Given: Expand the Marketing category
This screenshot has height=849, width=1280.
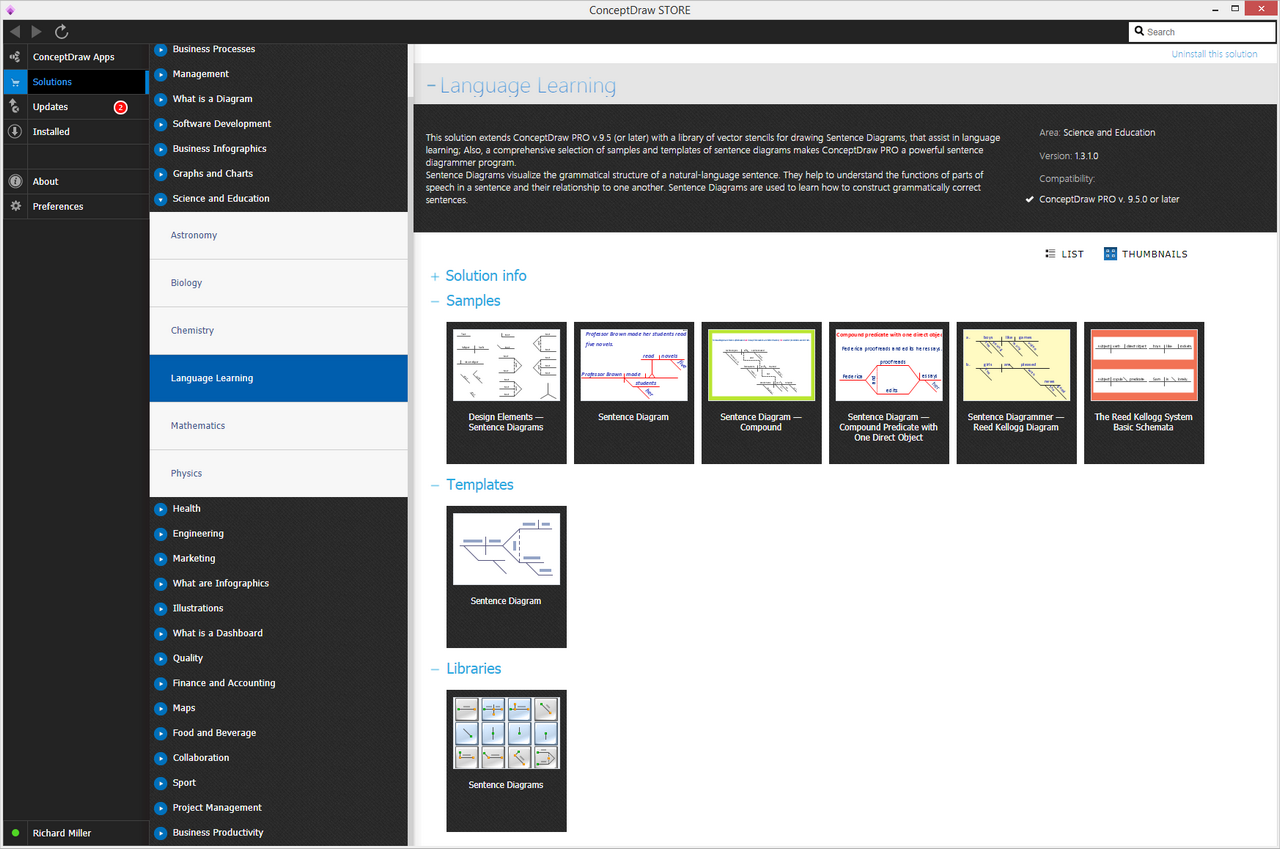Looking at the screenshot, I should [x=161, y=559].
